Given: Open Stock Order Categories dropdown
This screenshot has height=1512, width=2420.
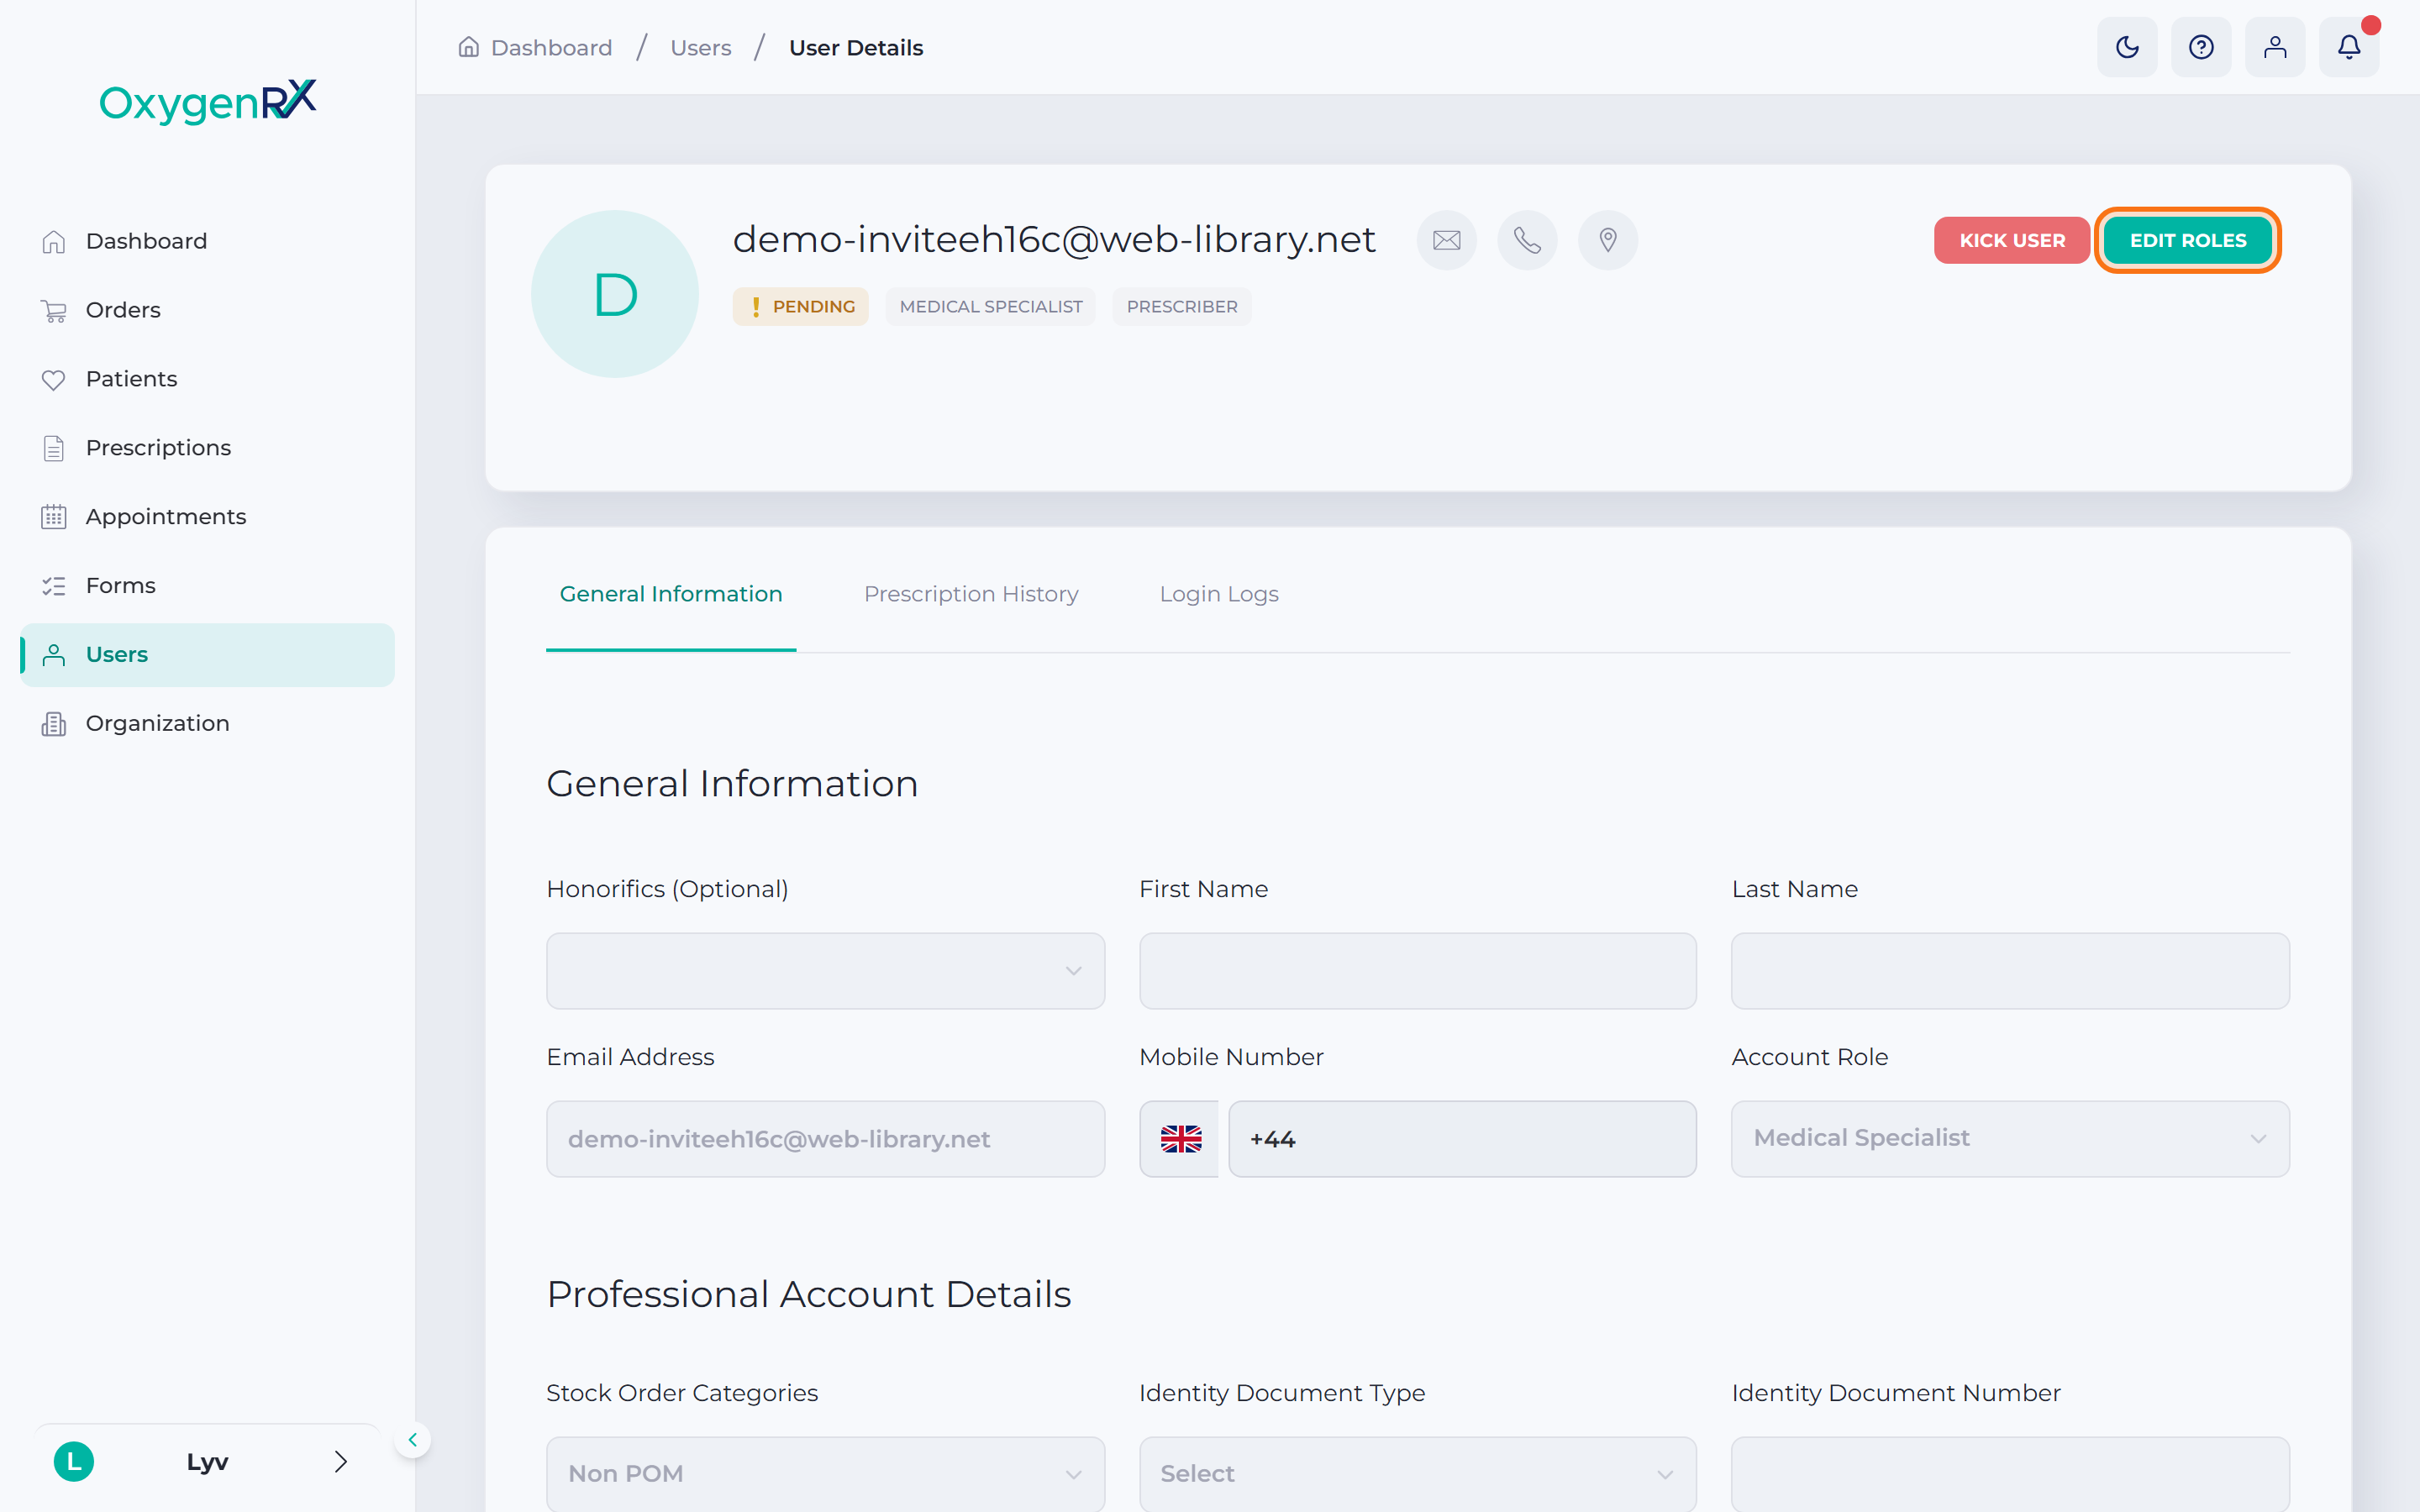Looking at the screenshot, I should point(825,1474).
